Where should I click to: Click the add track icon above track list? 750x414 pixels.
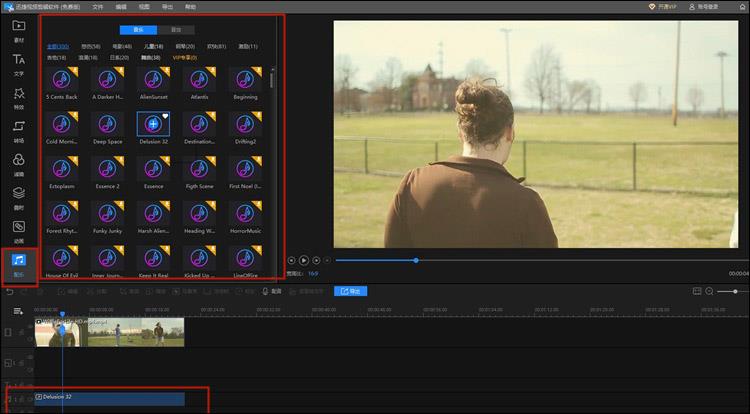[19, 311]
